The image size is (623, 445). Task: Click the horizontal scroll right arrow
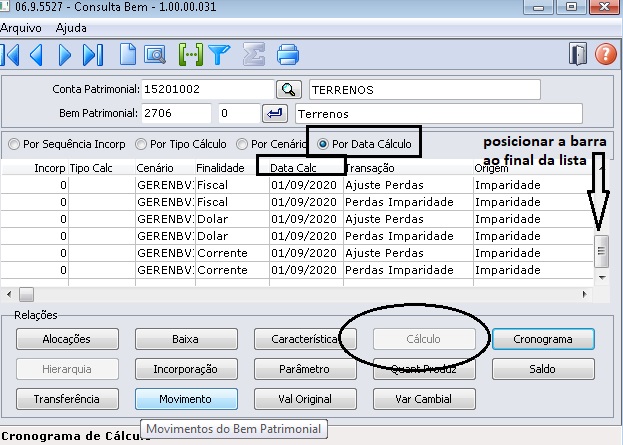pos(584,294)
